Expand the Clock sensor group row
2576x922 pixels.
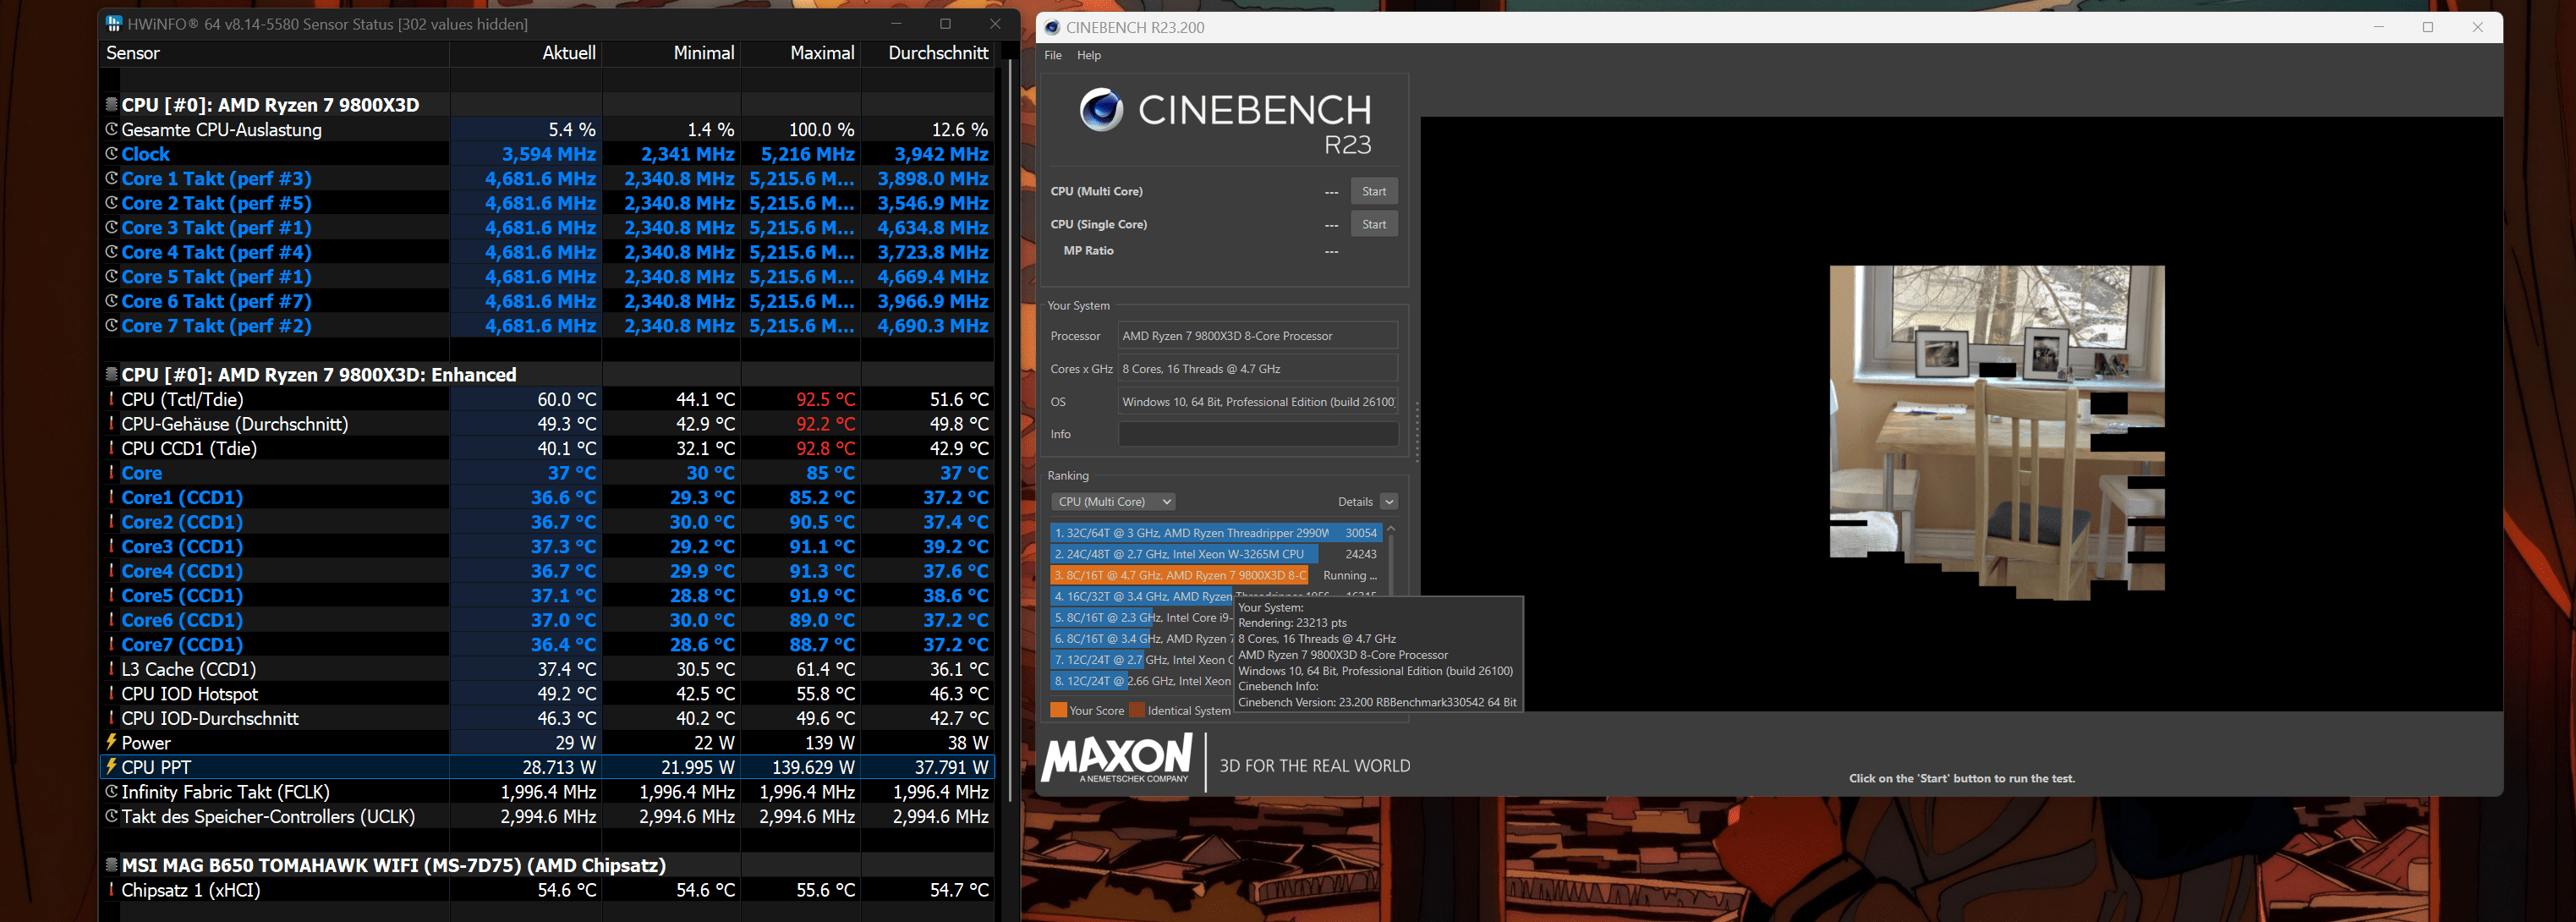tap(145, 154)
